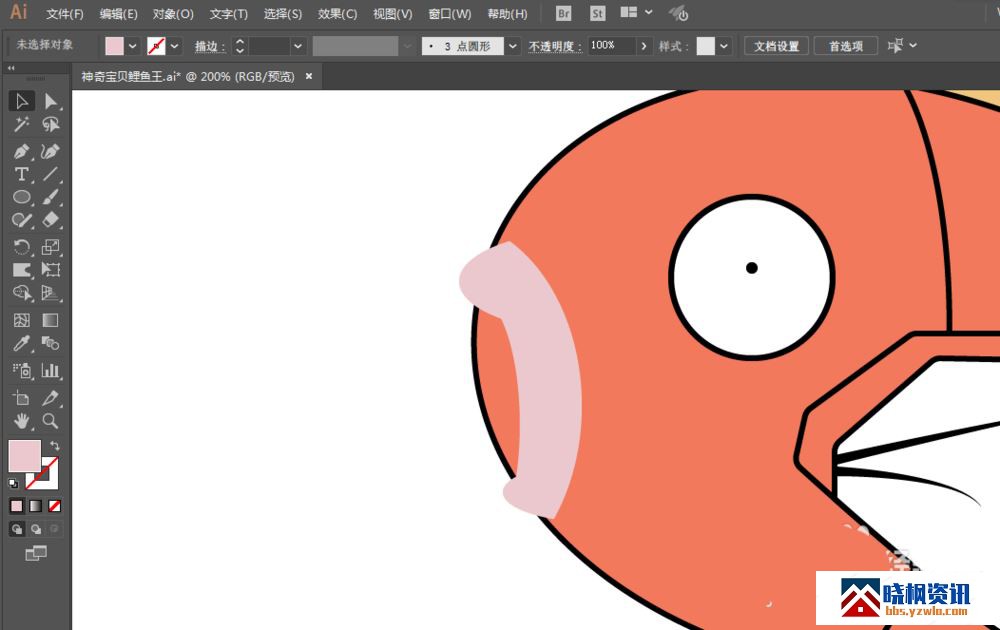Select the Free Transform tool
This screenshot has width=1000, height=630.
[x=50, y=270]
